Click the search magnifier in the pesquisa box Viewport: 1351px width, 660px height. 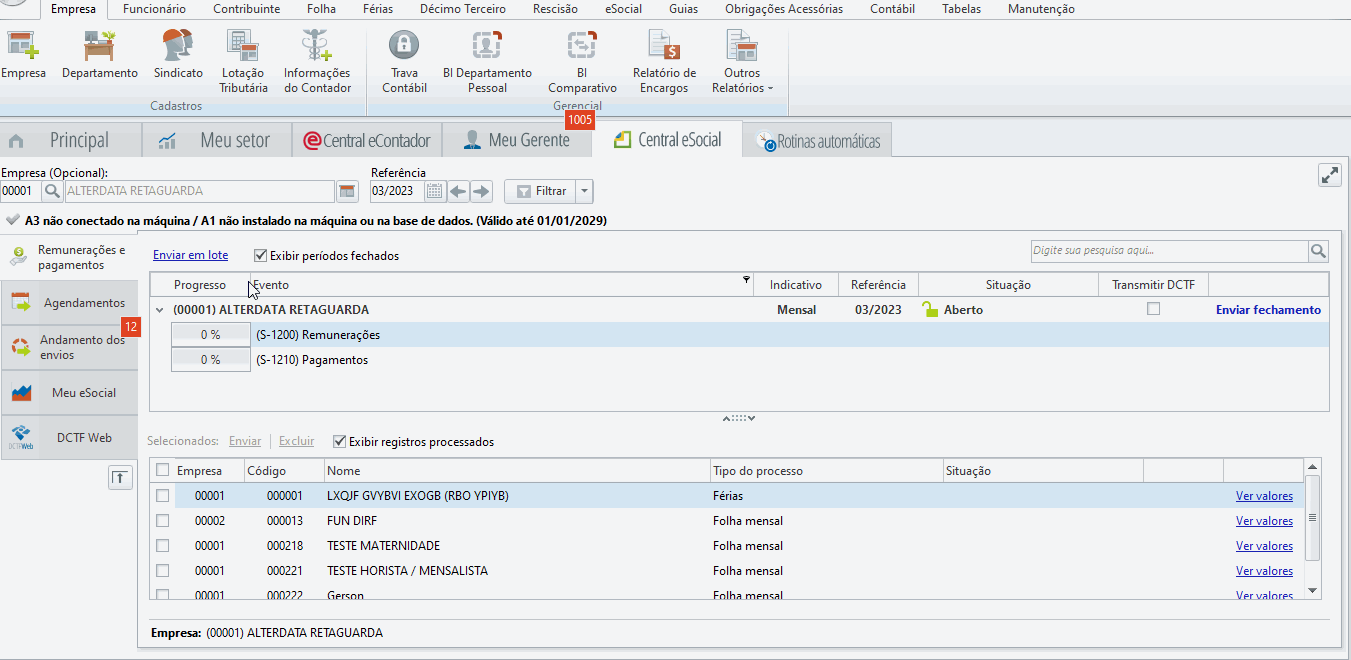point(1319,251)
